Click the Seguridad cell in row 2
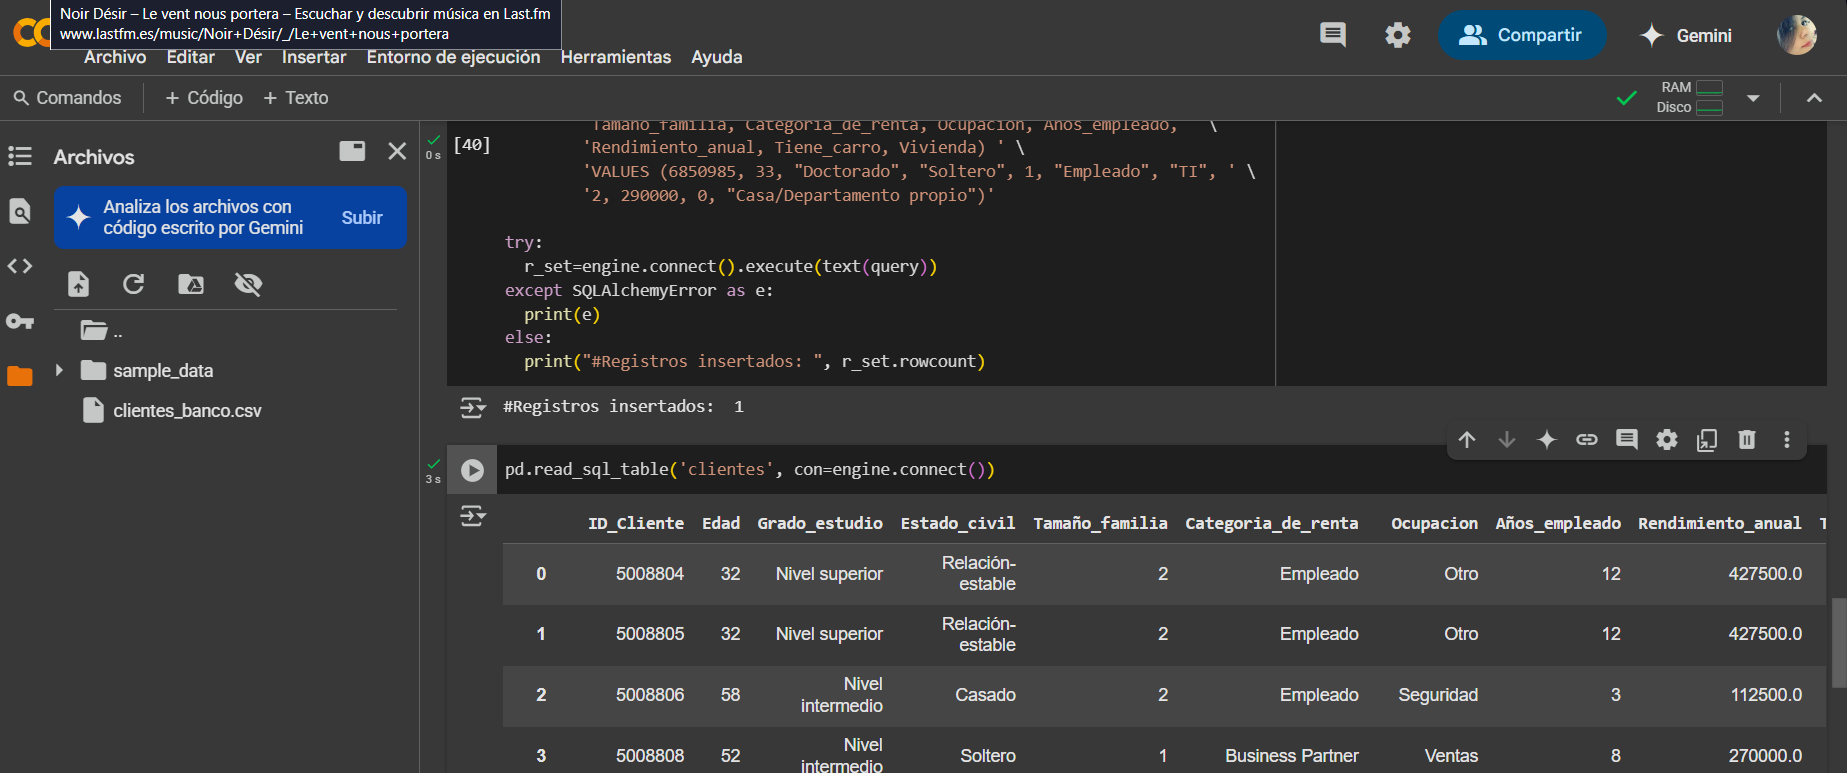Image resolution: width=1847 pixels, height=773 pixels. [1438, 695]
